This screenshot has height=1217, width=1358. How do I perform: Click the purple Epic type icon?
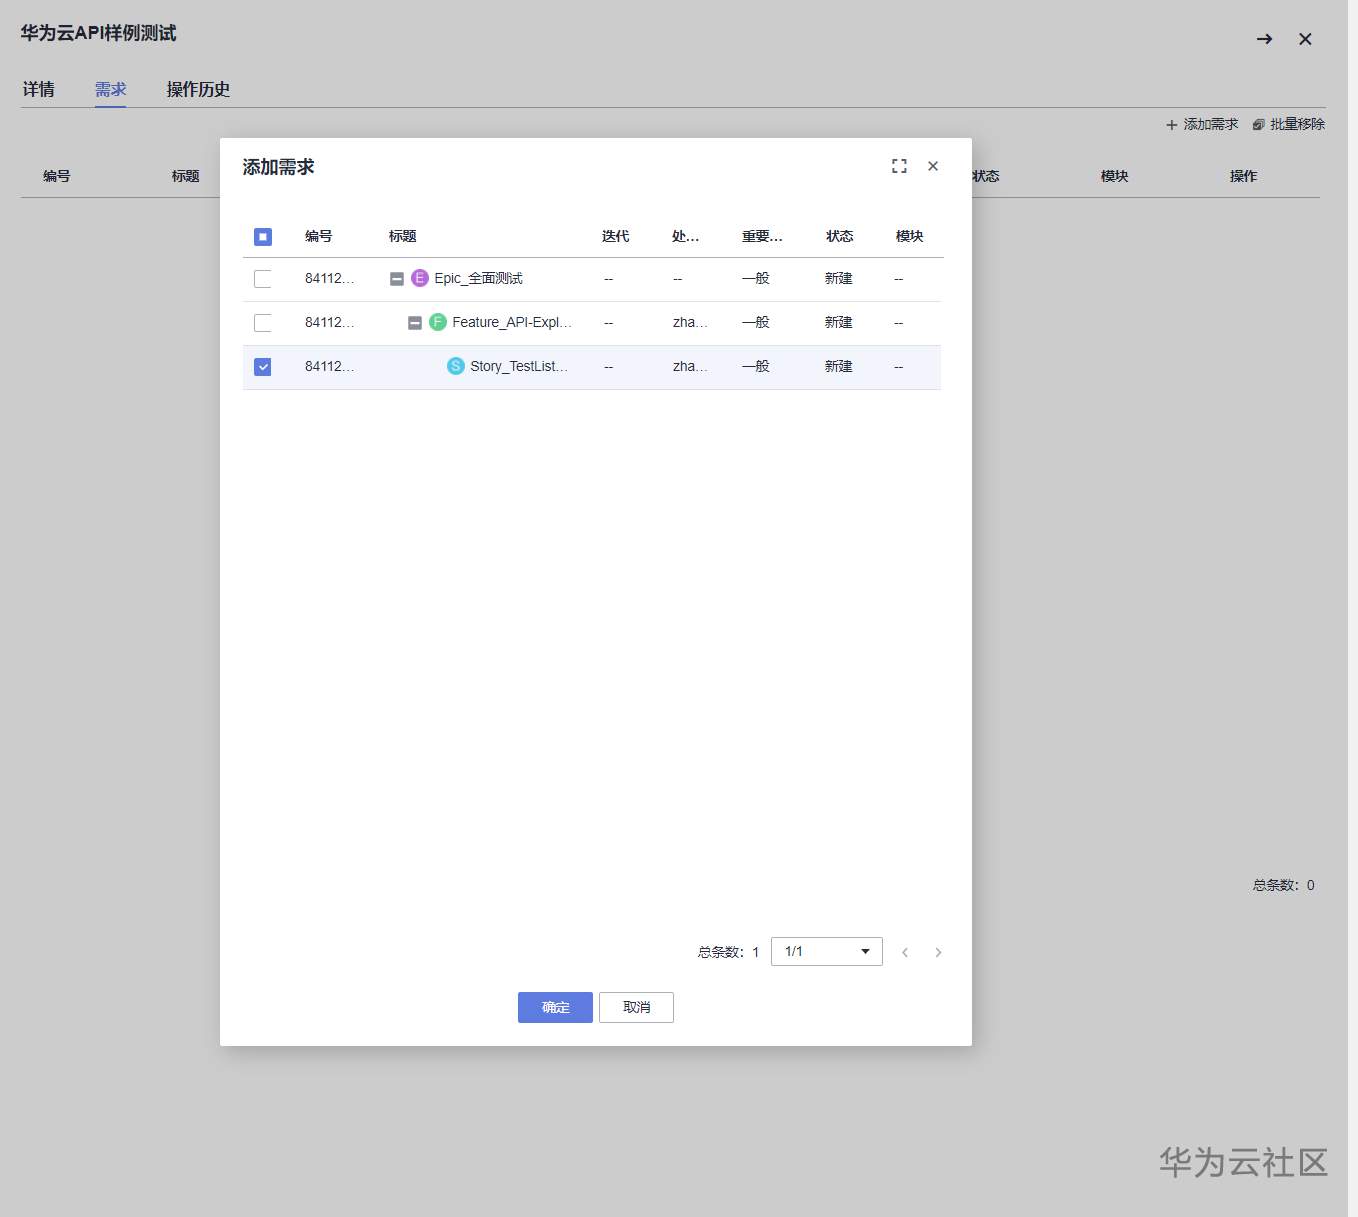(x=420, y=278)
